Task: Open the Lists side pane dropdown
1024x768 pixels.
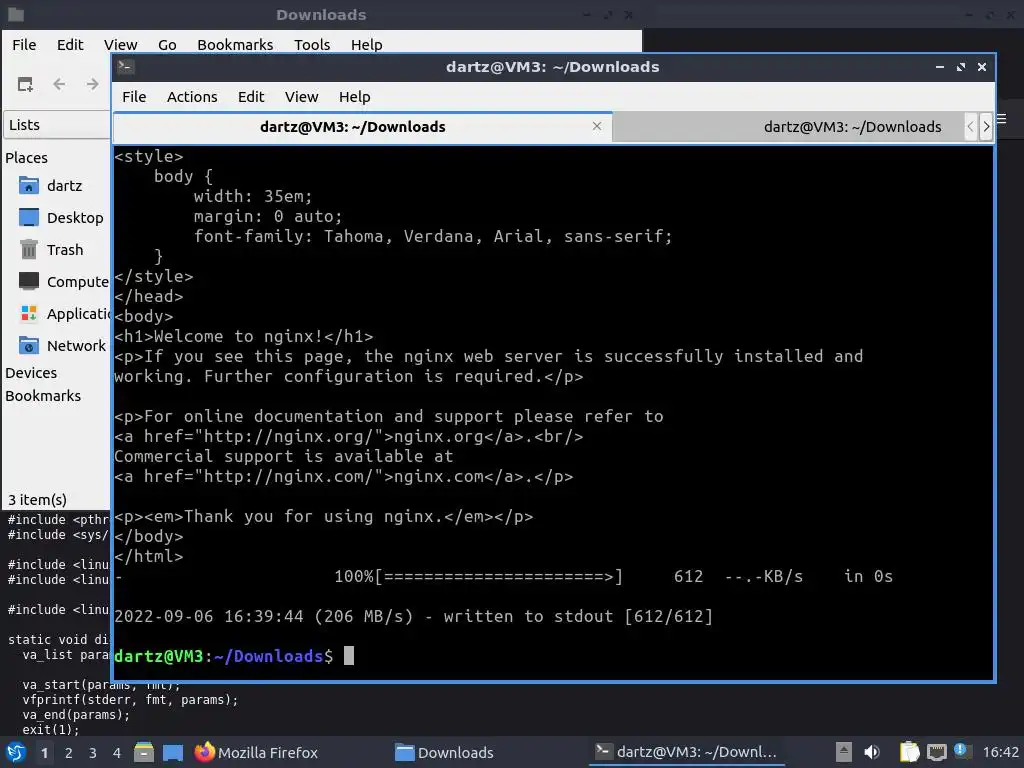Action: point(57,125)
